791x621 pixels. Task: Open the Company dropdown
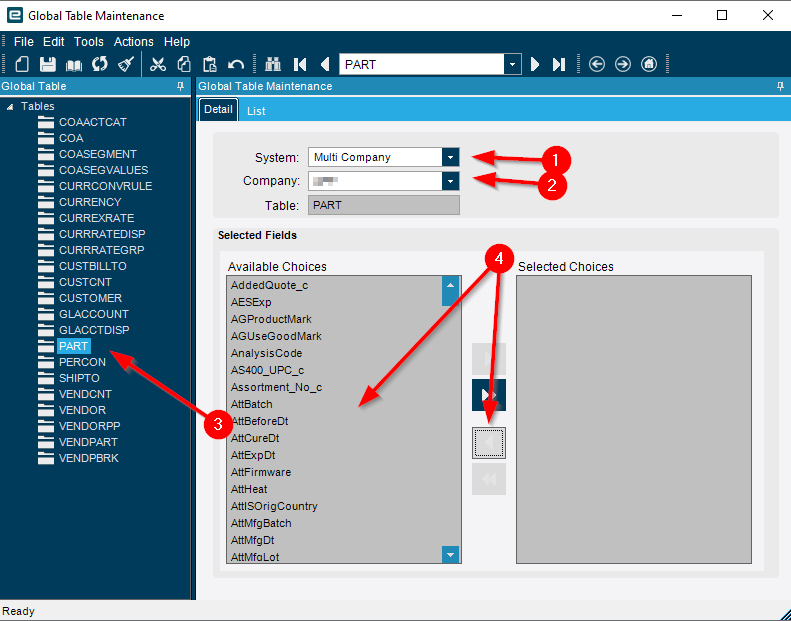(450, 181)
